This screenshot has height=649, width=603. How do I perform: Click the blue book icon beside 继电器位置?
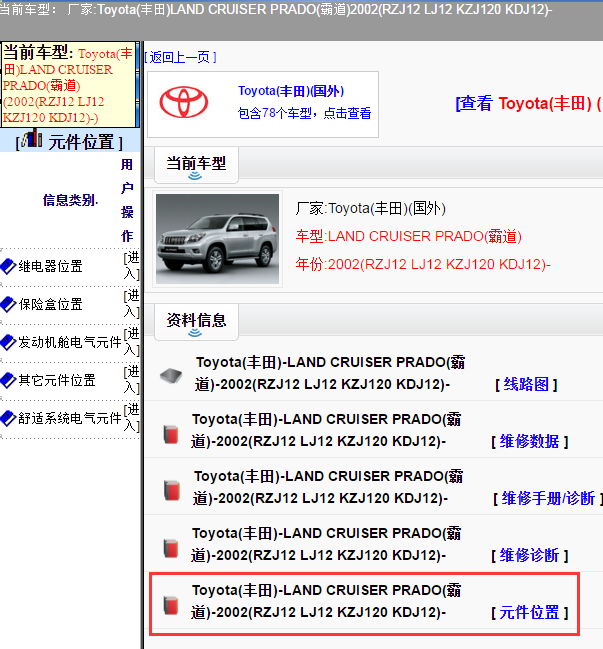8,267
